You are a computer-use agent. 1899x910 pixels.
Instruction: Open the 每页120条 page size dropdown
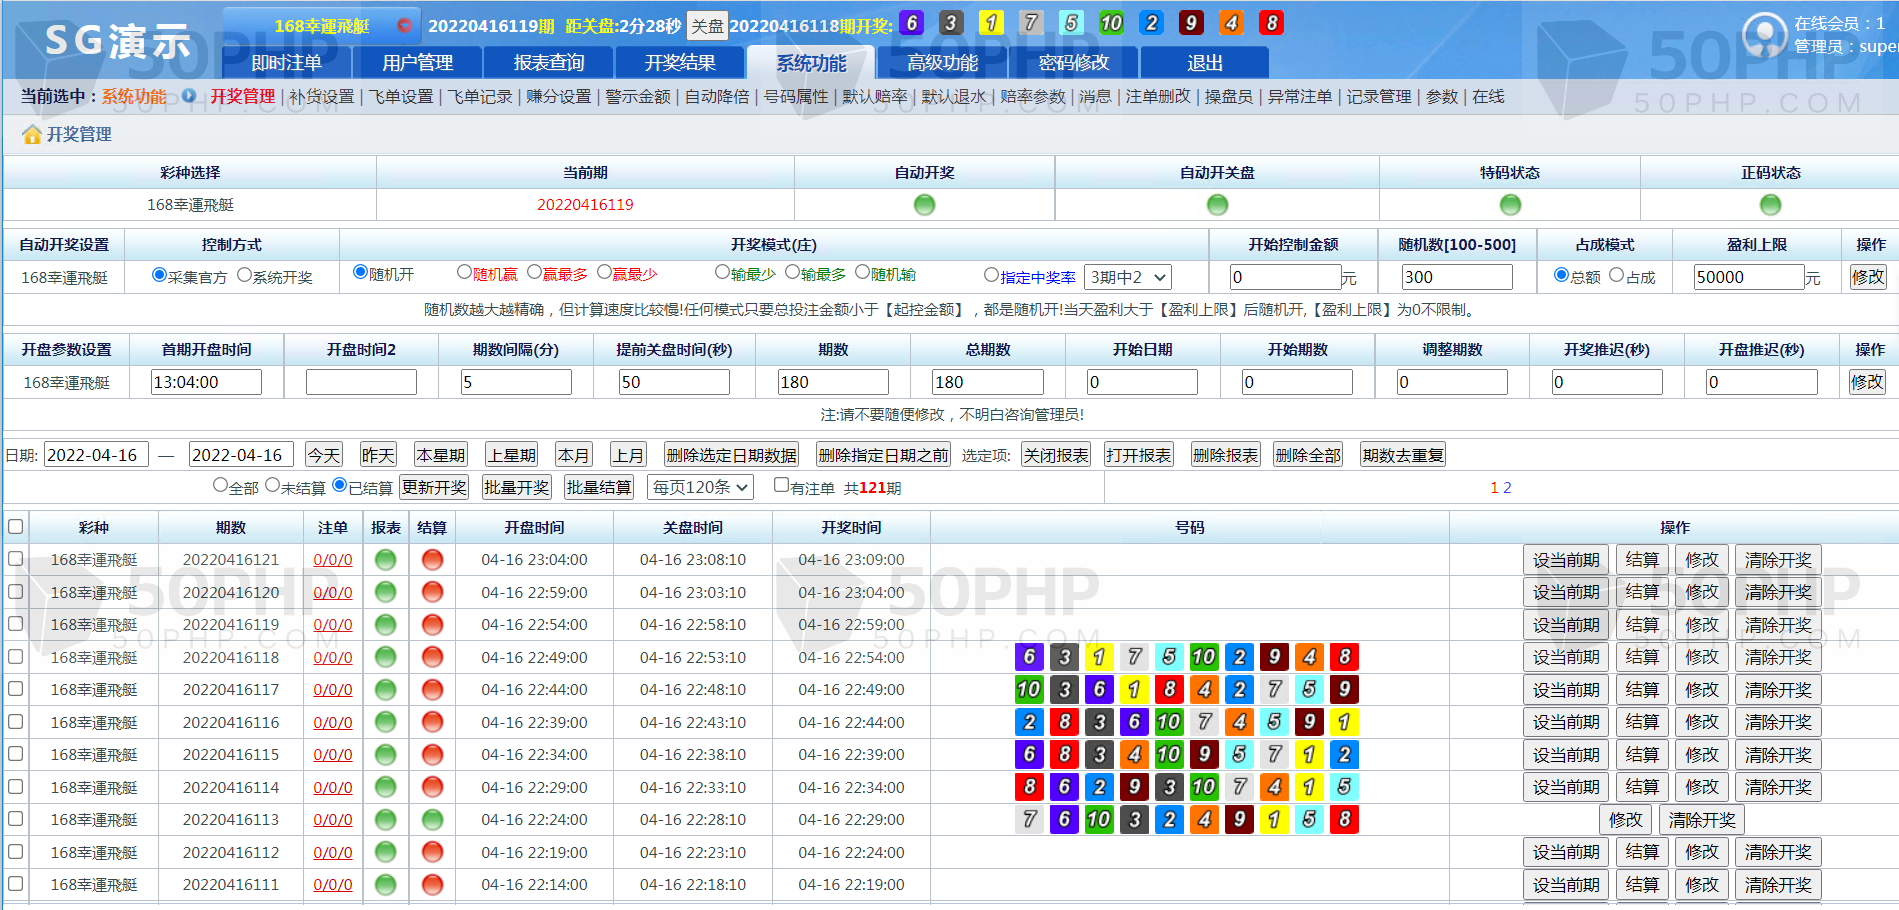point(700,487)
